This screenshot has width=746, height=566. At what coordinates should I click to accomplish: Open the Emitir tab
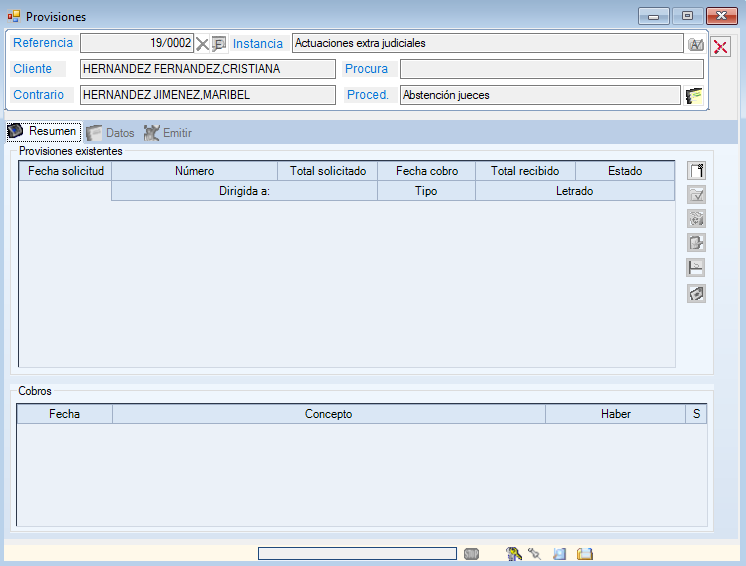[x=167, y=133]
